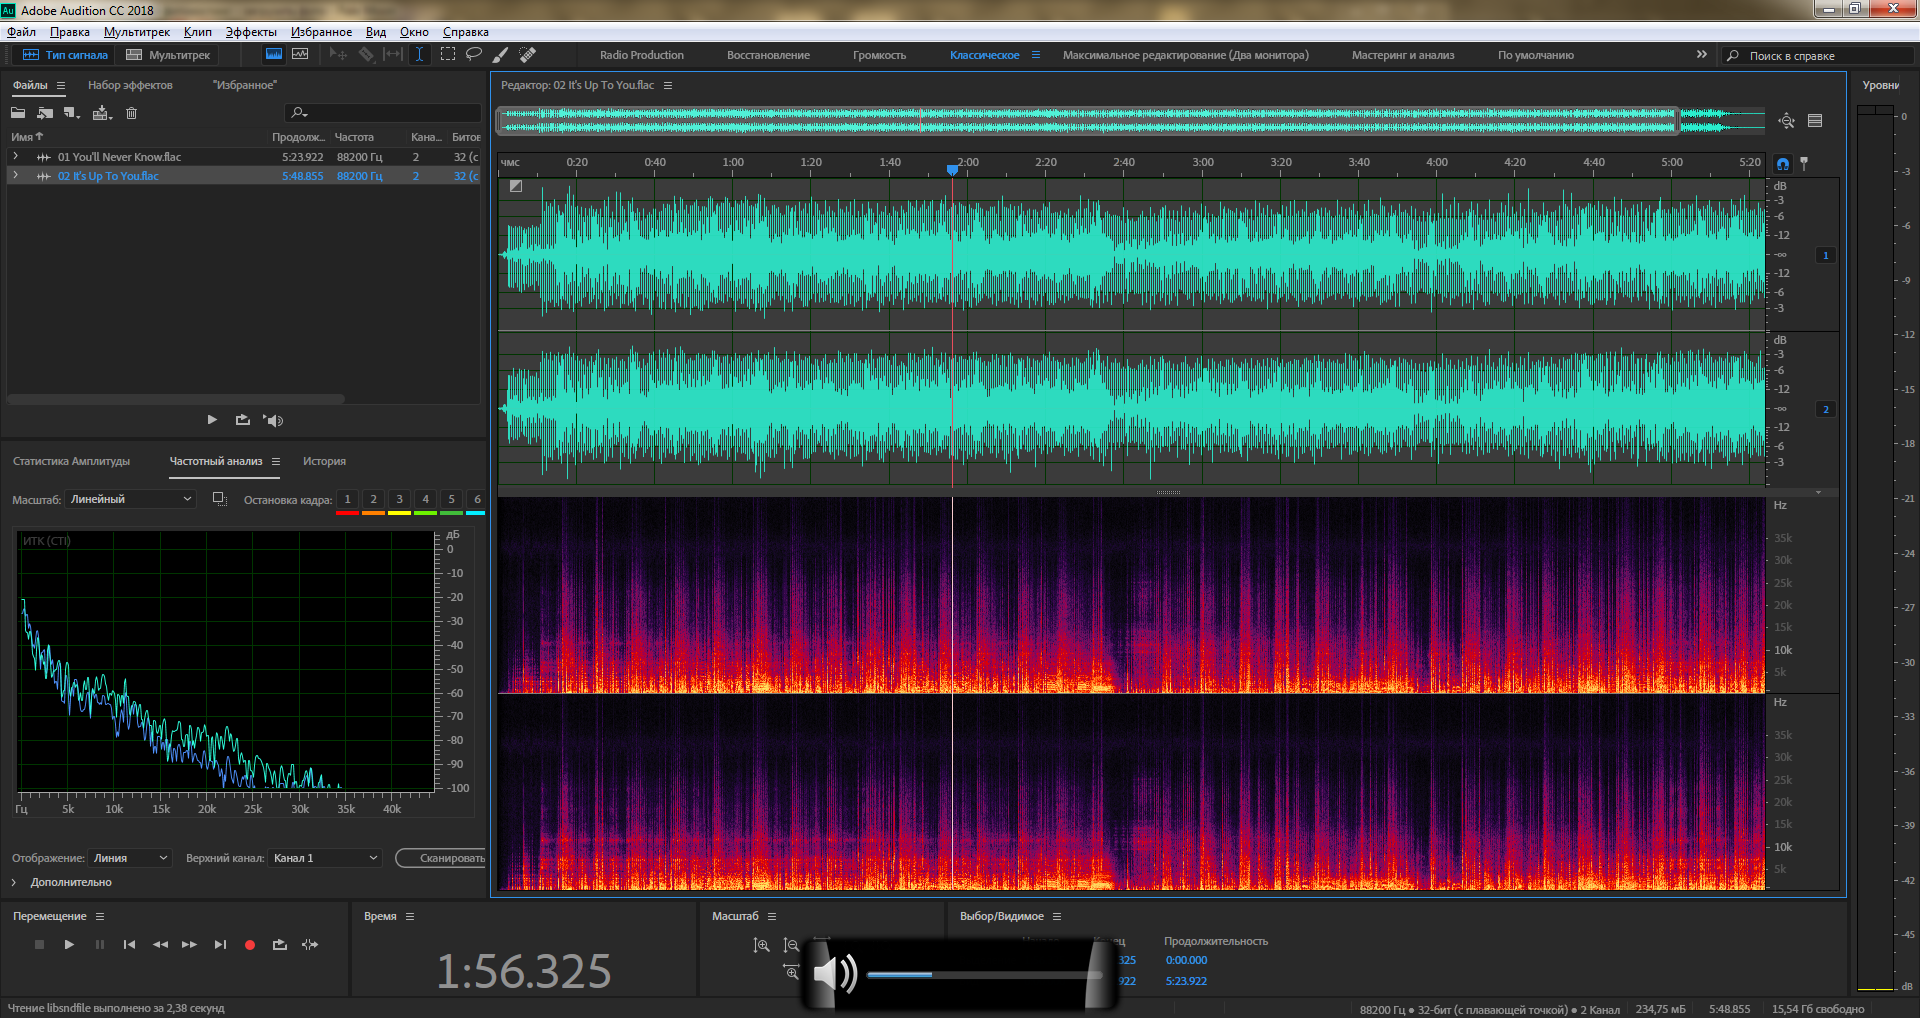Click the Files panel search field
The height and width of the screenshot is (1018, 1920).
pos(384,113)
